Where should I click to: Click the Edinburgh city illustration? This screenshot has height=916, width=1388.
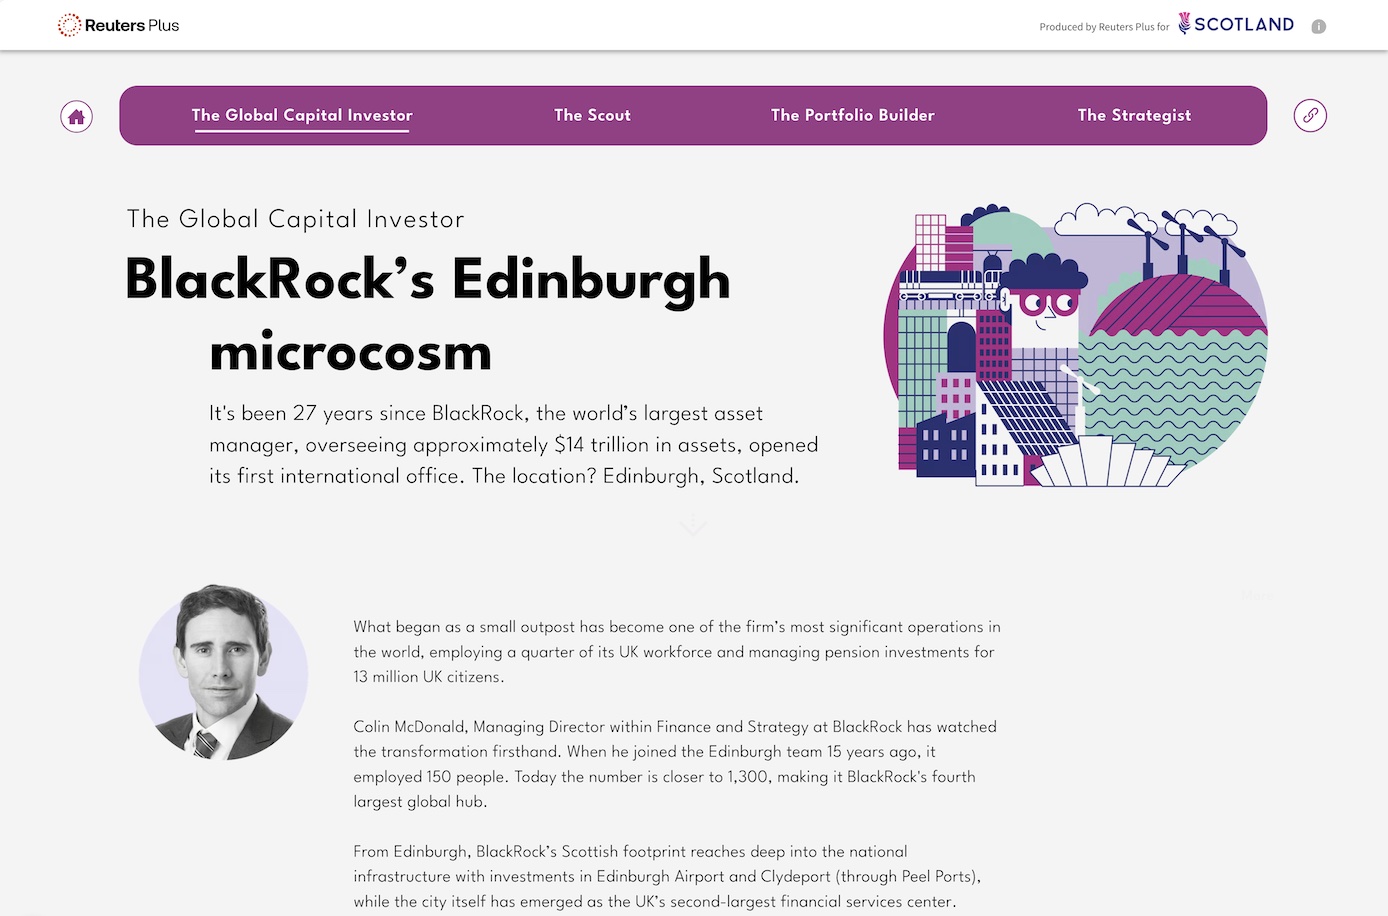pyautogui.click(x=1076, y=345)
